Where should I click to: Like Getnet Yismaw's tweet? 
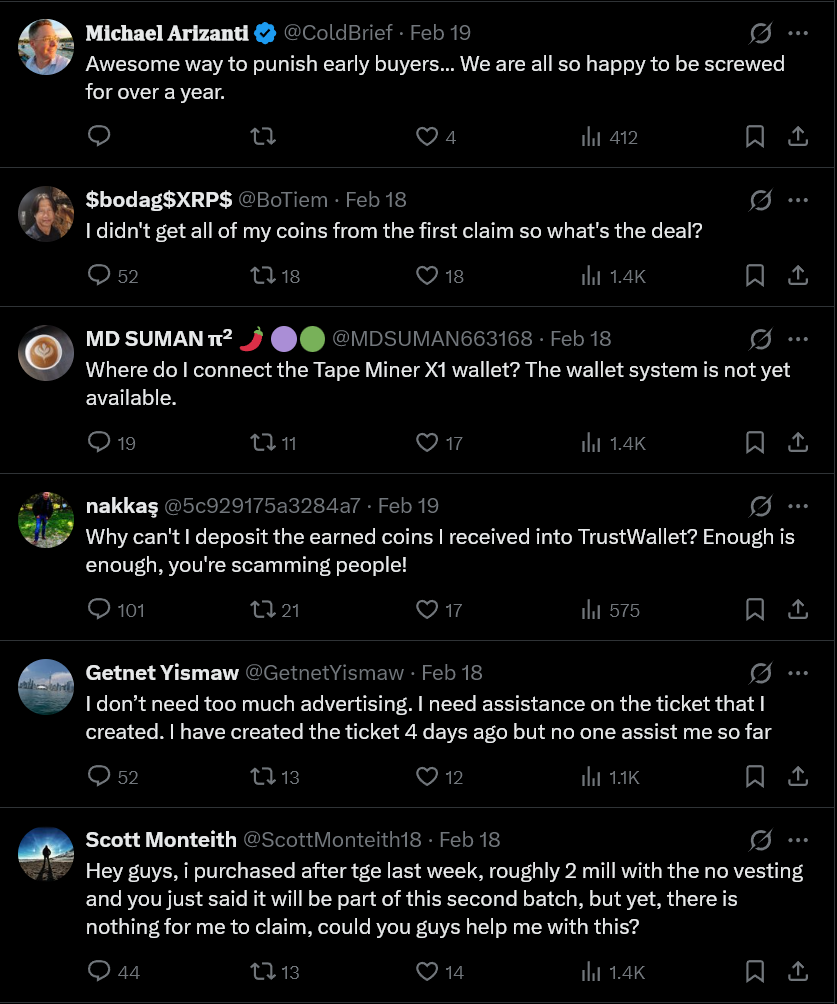[x=427, y=777]
